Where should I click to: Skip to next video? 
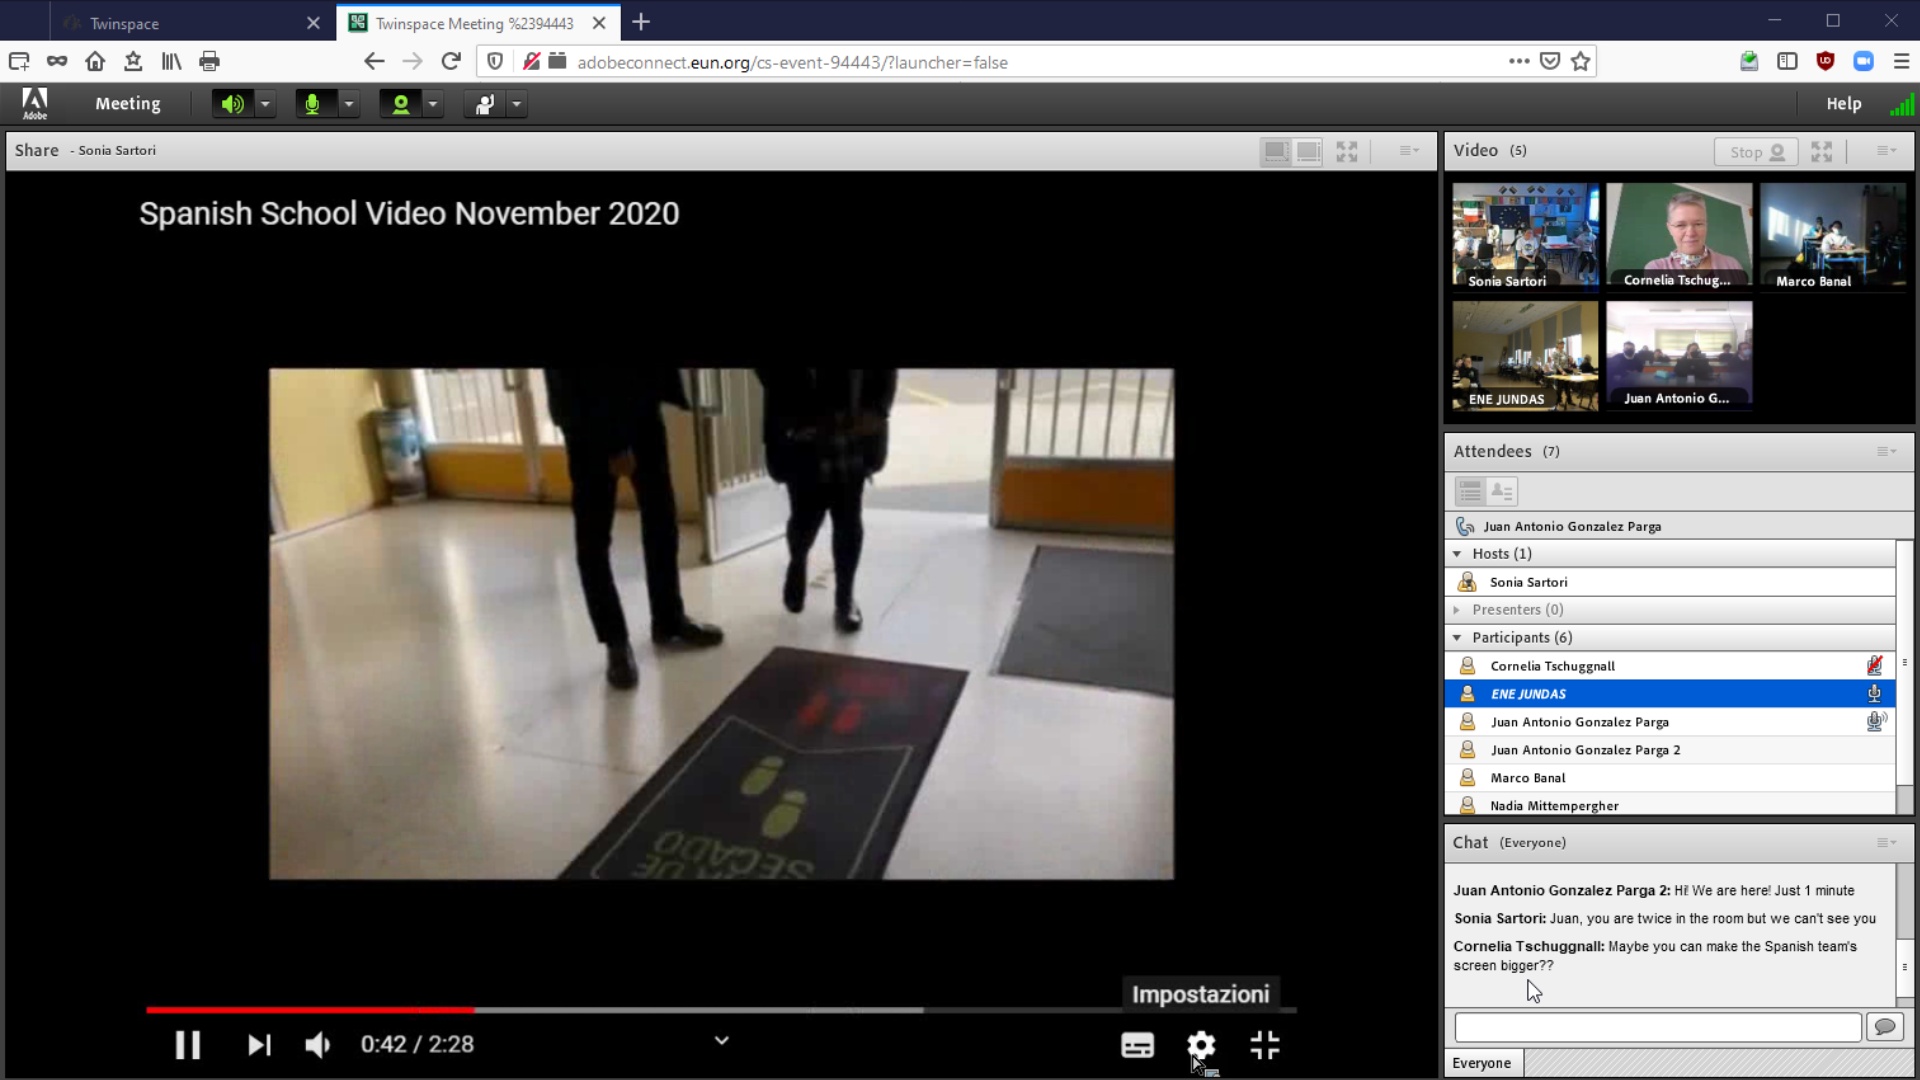(259, 1045)
